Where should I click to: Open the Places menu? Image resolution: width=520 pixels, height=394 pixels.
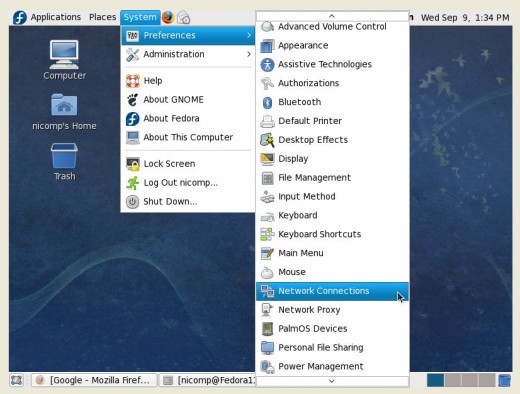[102, 17]
